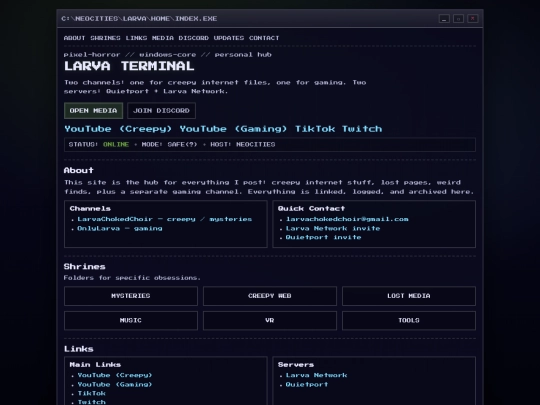Minimize the INDEX.EXE window
The height and width of the screenshot is (405, 540).
[444, 19]
